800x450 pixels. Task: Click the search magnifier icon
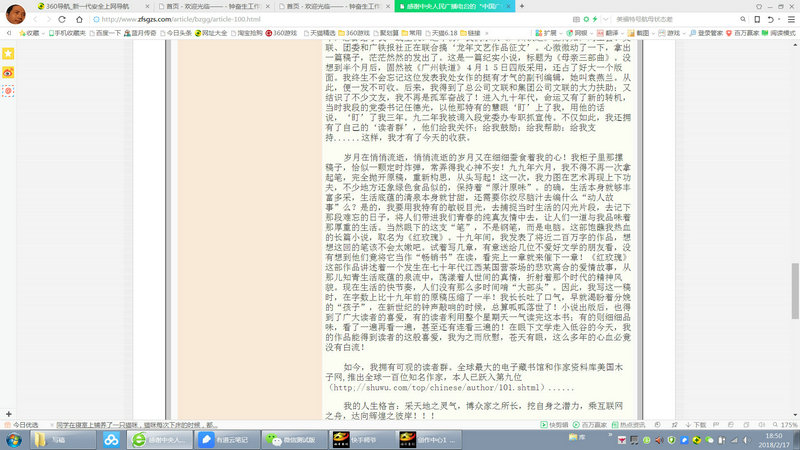point(743,19)
